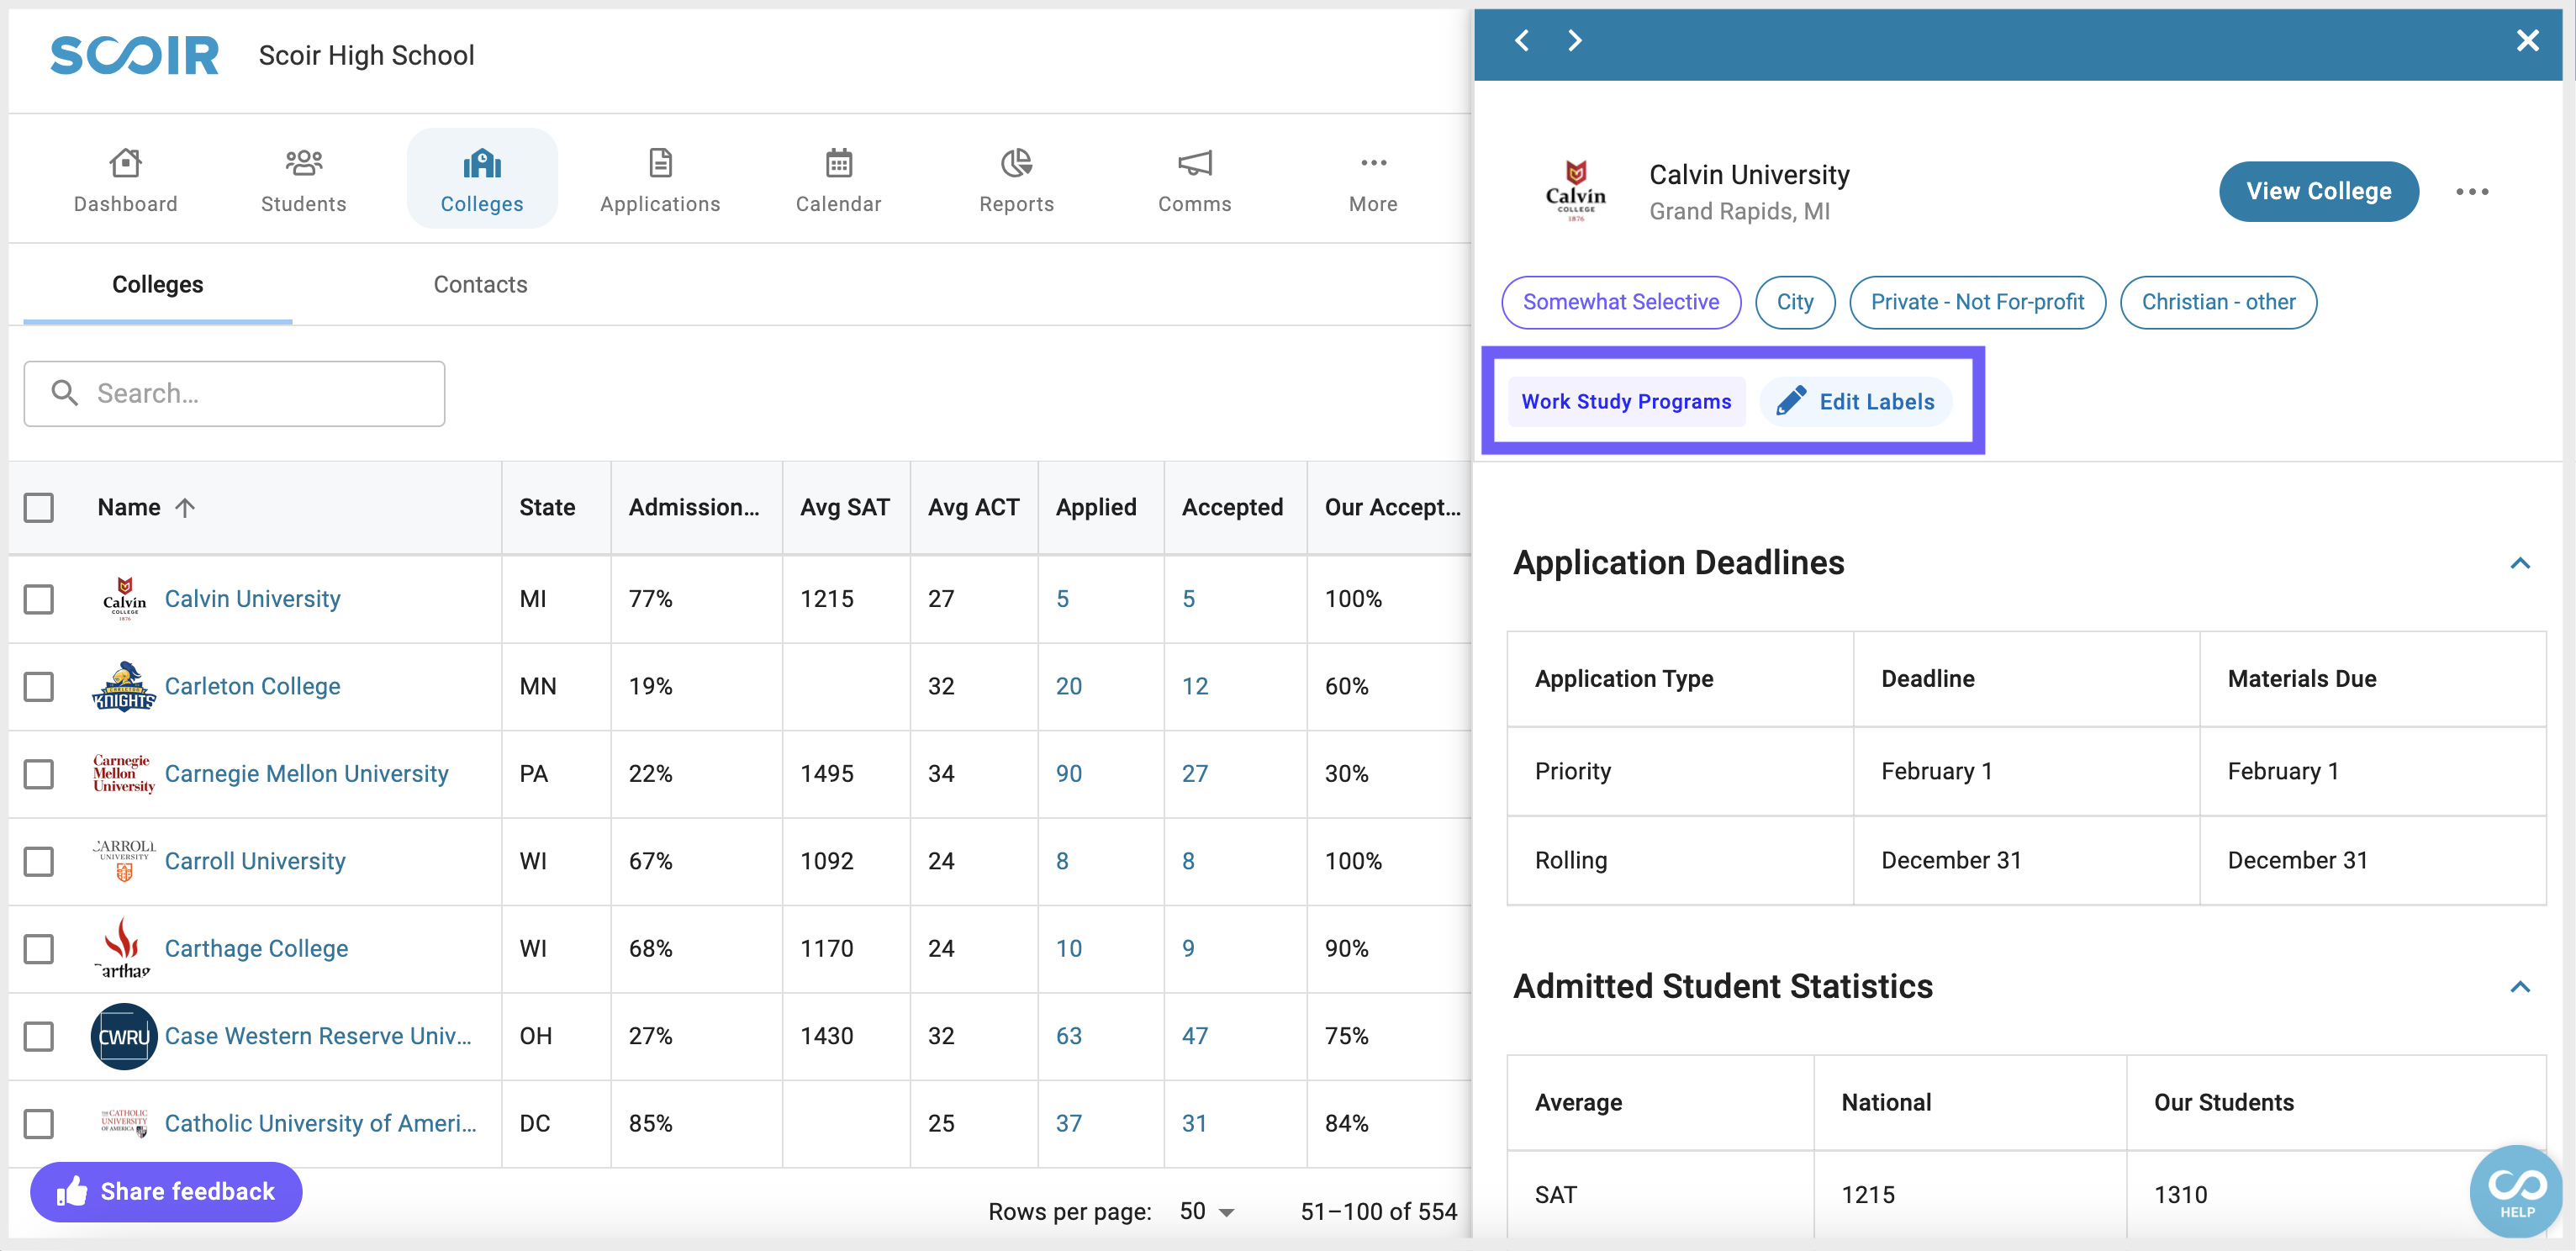Image resolution: width=2576 pixels, height=1251 pixels.
Task: Click the Christian - other tag
Action: coord(2218,302)
